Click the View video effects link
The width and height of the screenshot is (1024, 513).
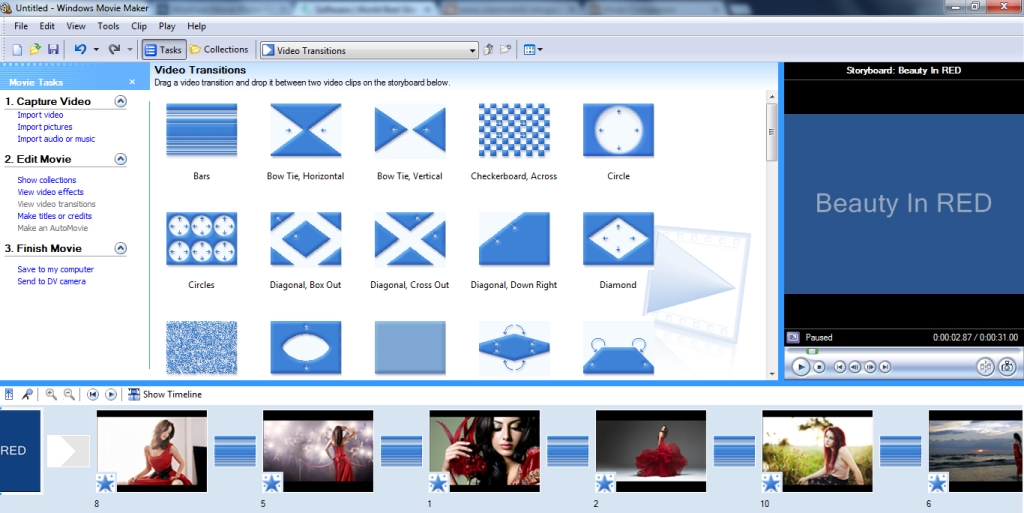tap(50, 192)
